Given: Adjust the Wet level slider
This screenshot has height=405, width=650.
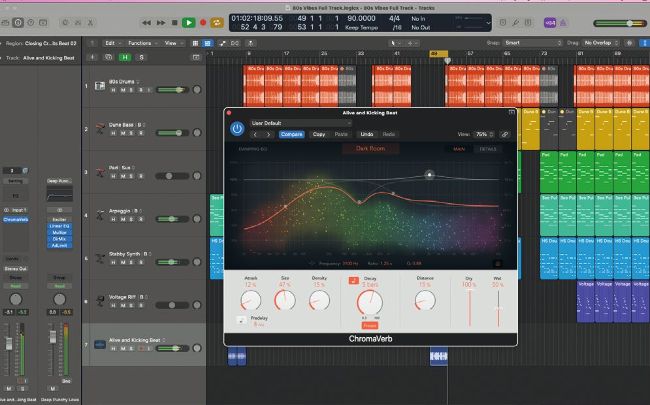Looking at the screenshot, I should pos(498,308).
